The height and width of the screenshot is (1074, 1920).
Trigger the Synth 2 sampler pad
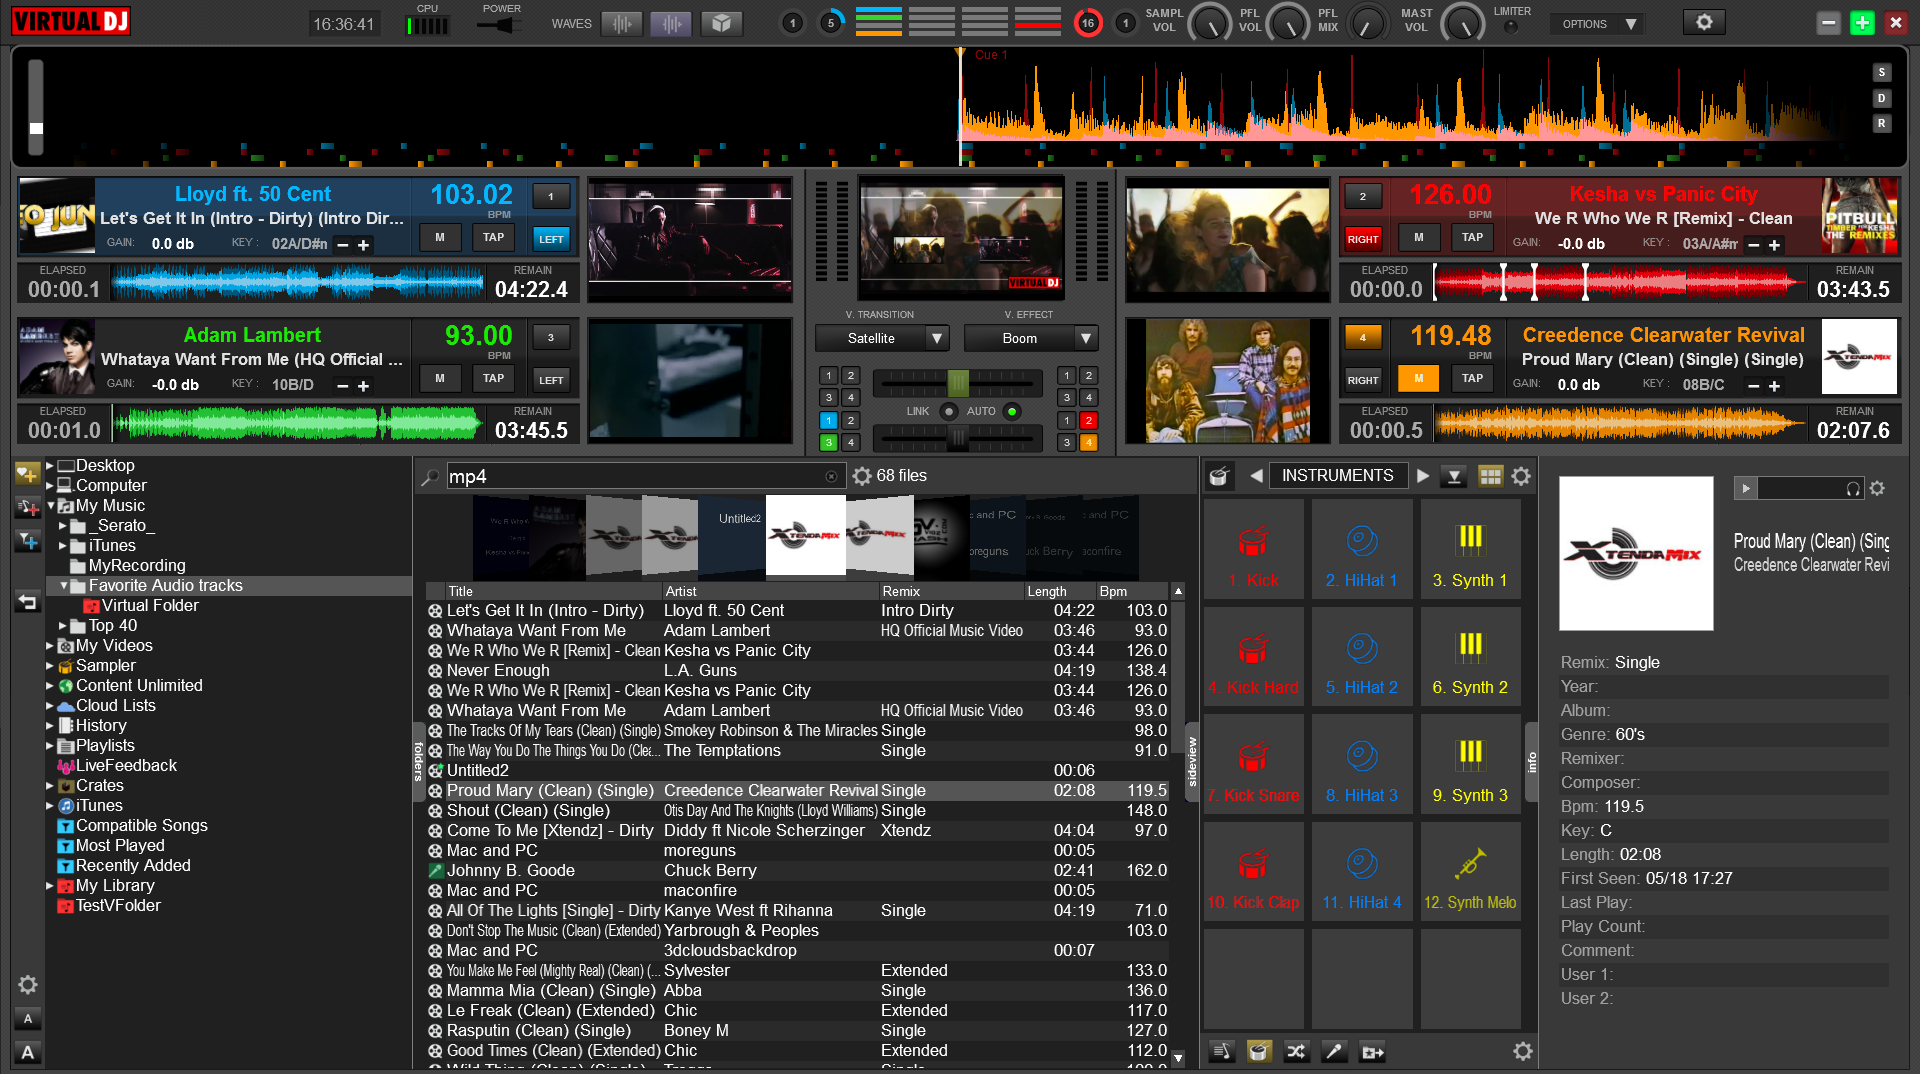(1470, 657)
